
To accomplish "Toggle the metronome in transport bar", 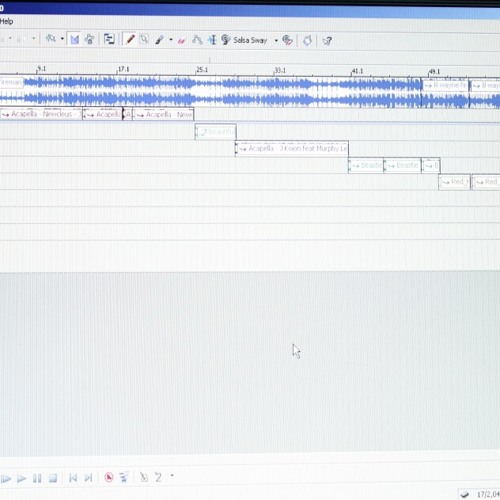I will pyautogui.click(x=144, y=477).
